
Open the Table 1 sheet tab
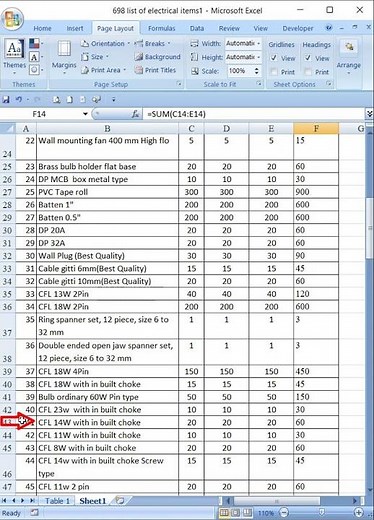(x=57, y=501)
